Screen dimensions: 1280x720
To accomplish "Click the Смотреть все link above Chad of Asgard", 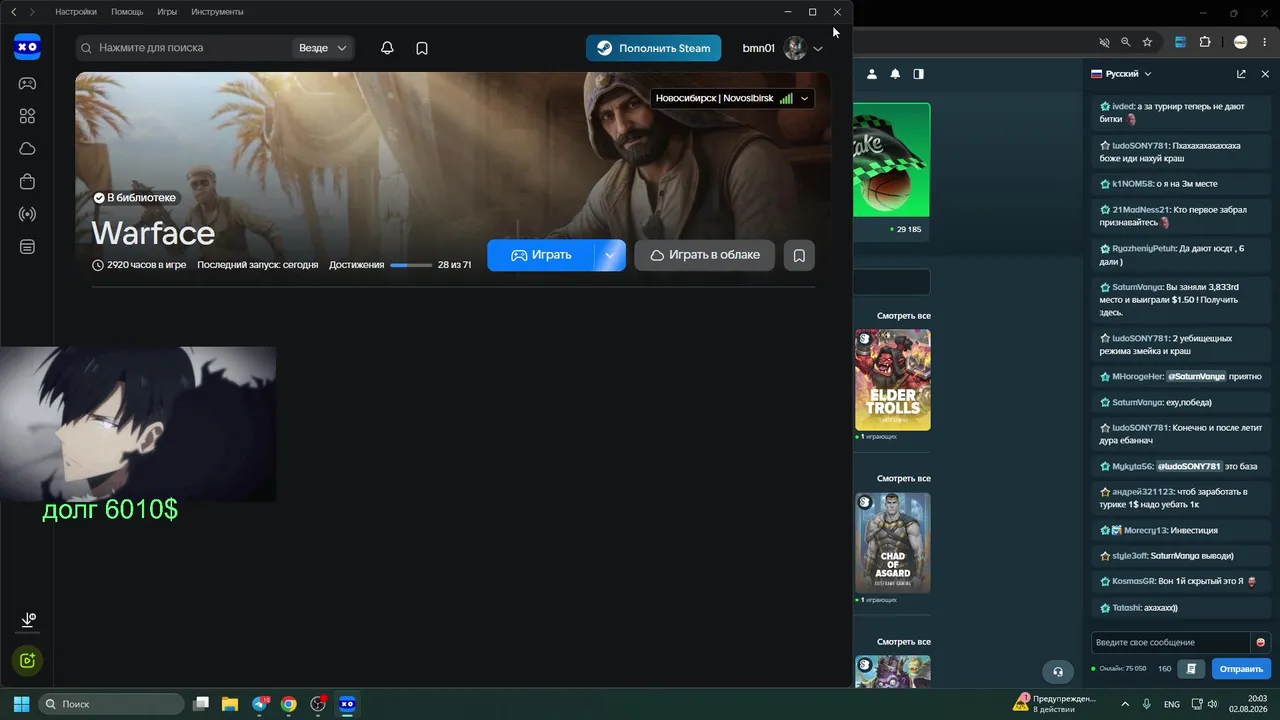I will click(x=904, y=479).
